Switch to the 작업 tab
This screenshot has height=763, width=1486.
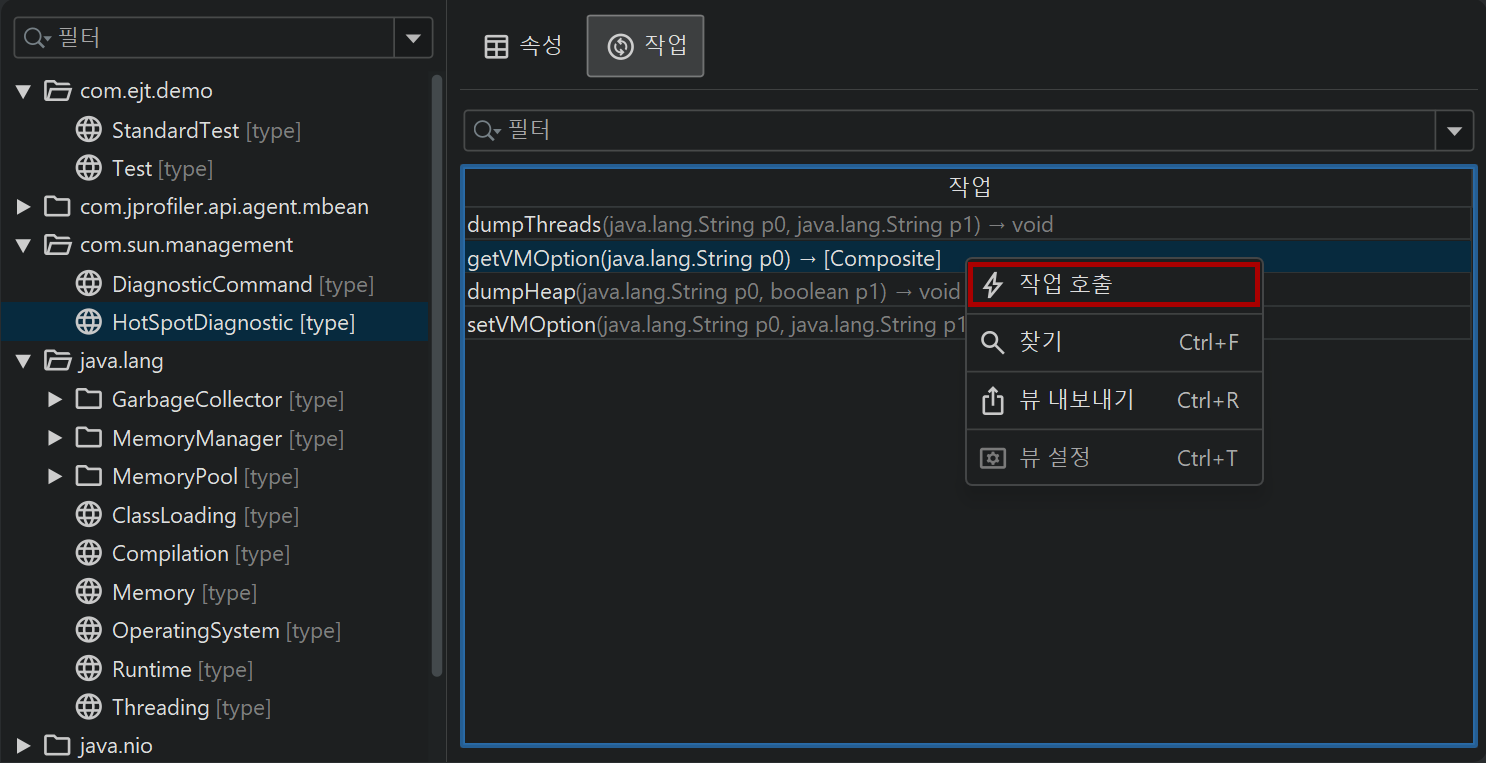point(645,46)
